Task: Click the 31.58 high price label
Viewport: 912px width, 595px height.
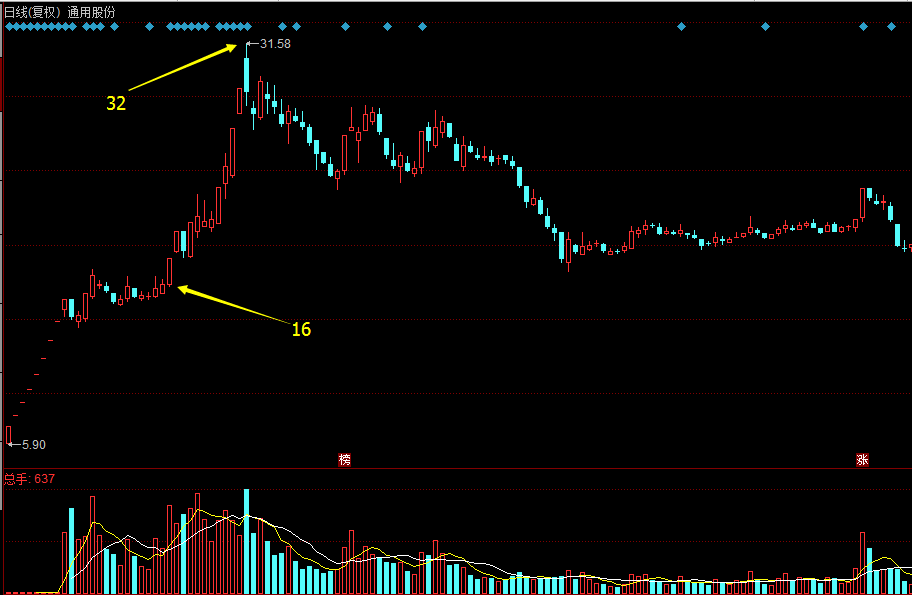Action: point(275,44)
